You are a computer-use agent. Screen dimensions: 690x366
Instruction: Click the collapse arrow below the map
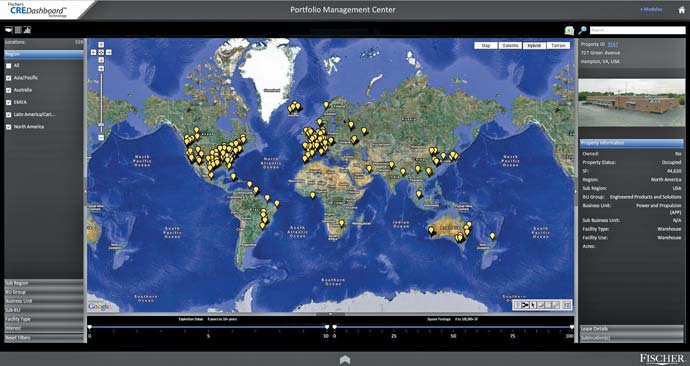pos(330,314)
